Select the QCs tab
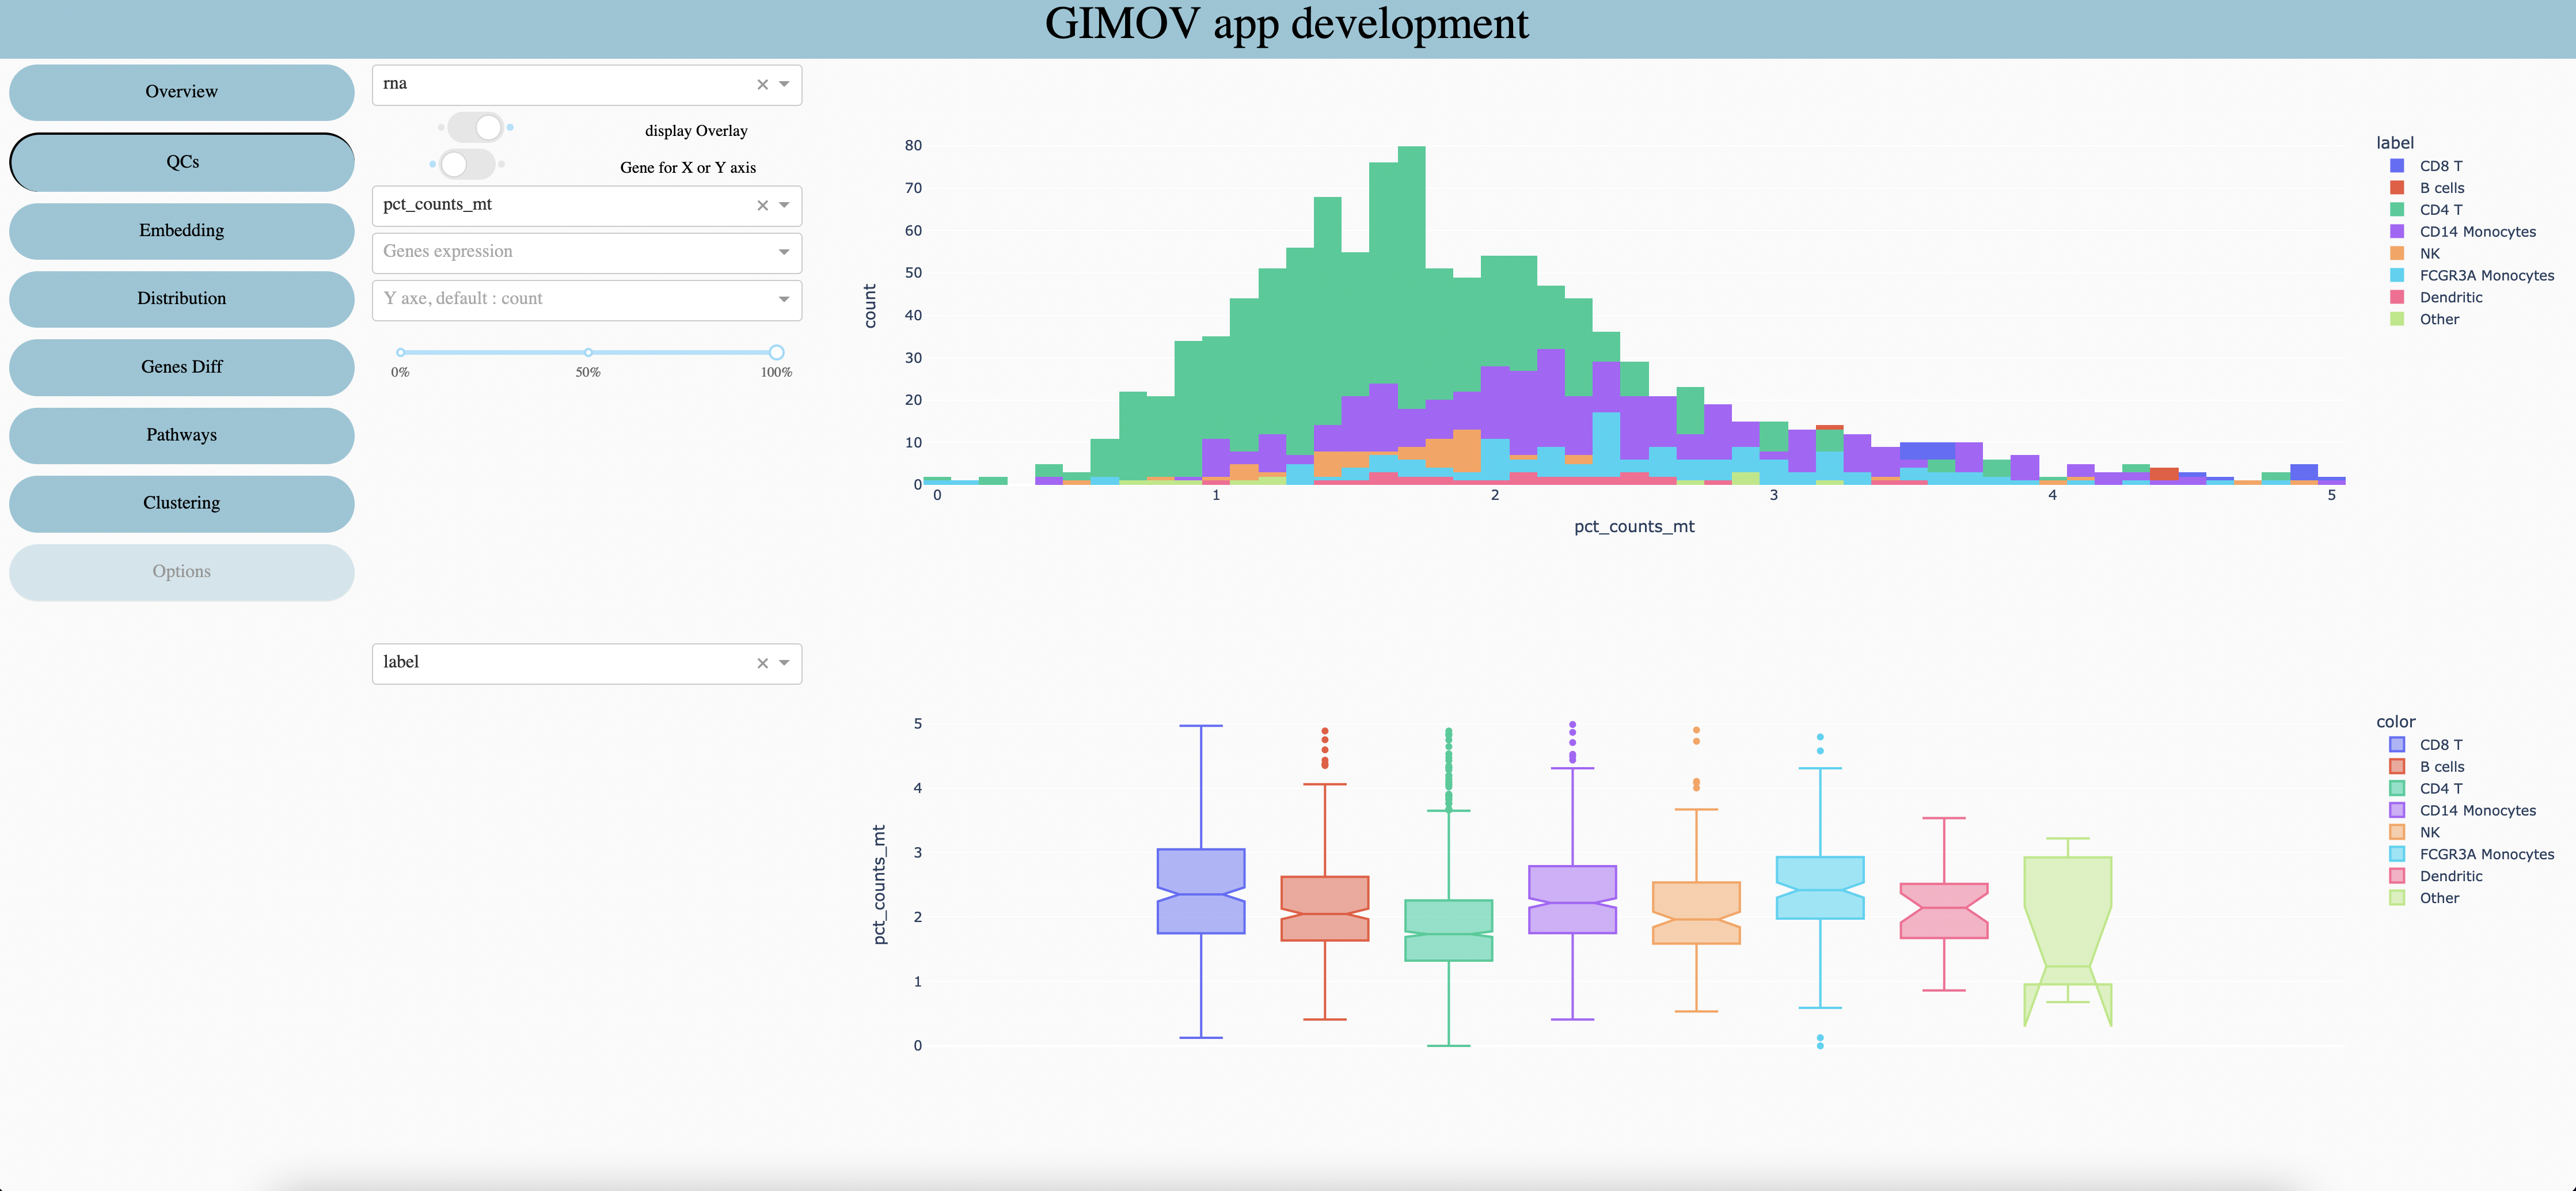The height and width of the screenshot is (1191, 2576). pyautogui.click(x=181, y=162)
